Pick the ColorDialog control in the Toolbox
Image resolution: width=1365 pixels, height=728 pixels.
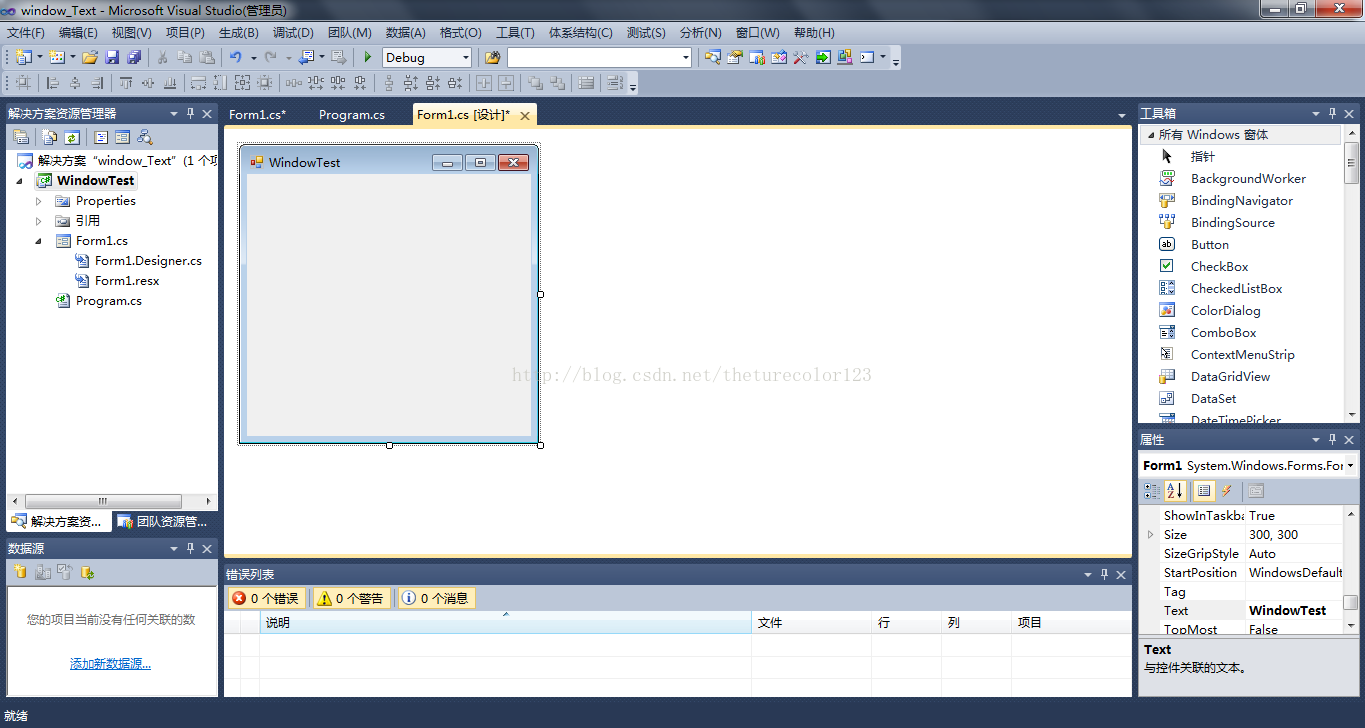pos(1225,310)
